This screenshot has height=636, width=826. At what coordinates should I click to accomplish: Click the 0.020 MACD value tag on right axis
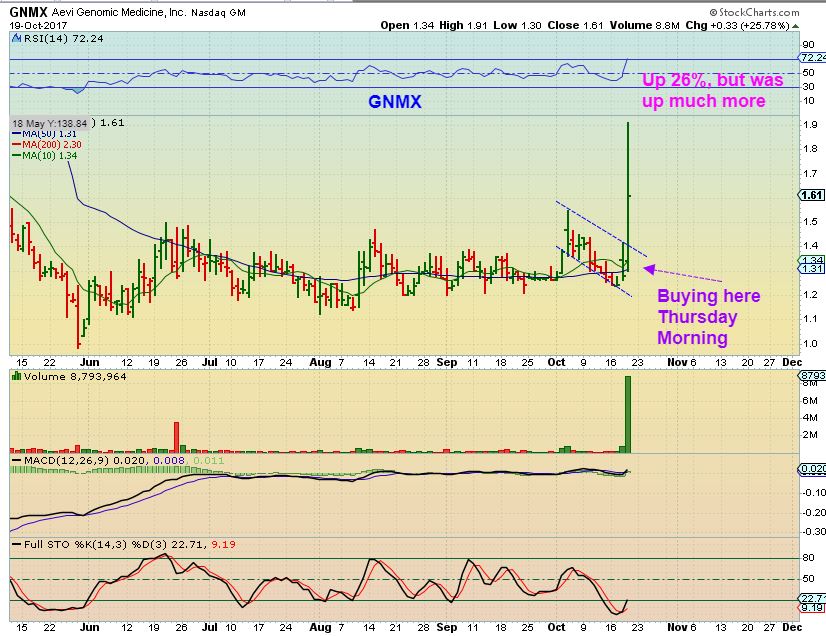pos(812,469)
